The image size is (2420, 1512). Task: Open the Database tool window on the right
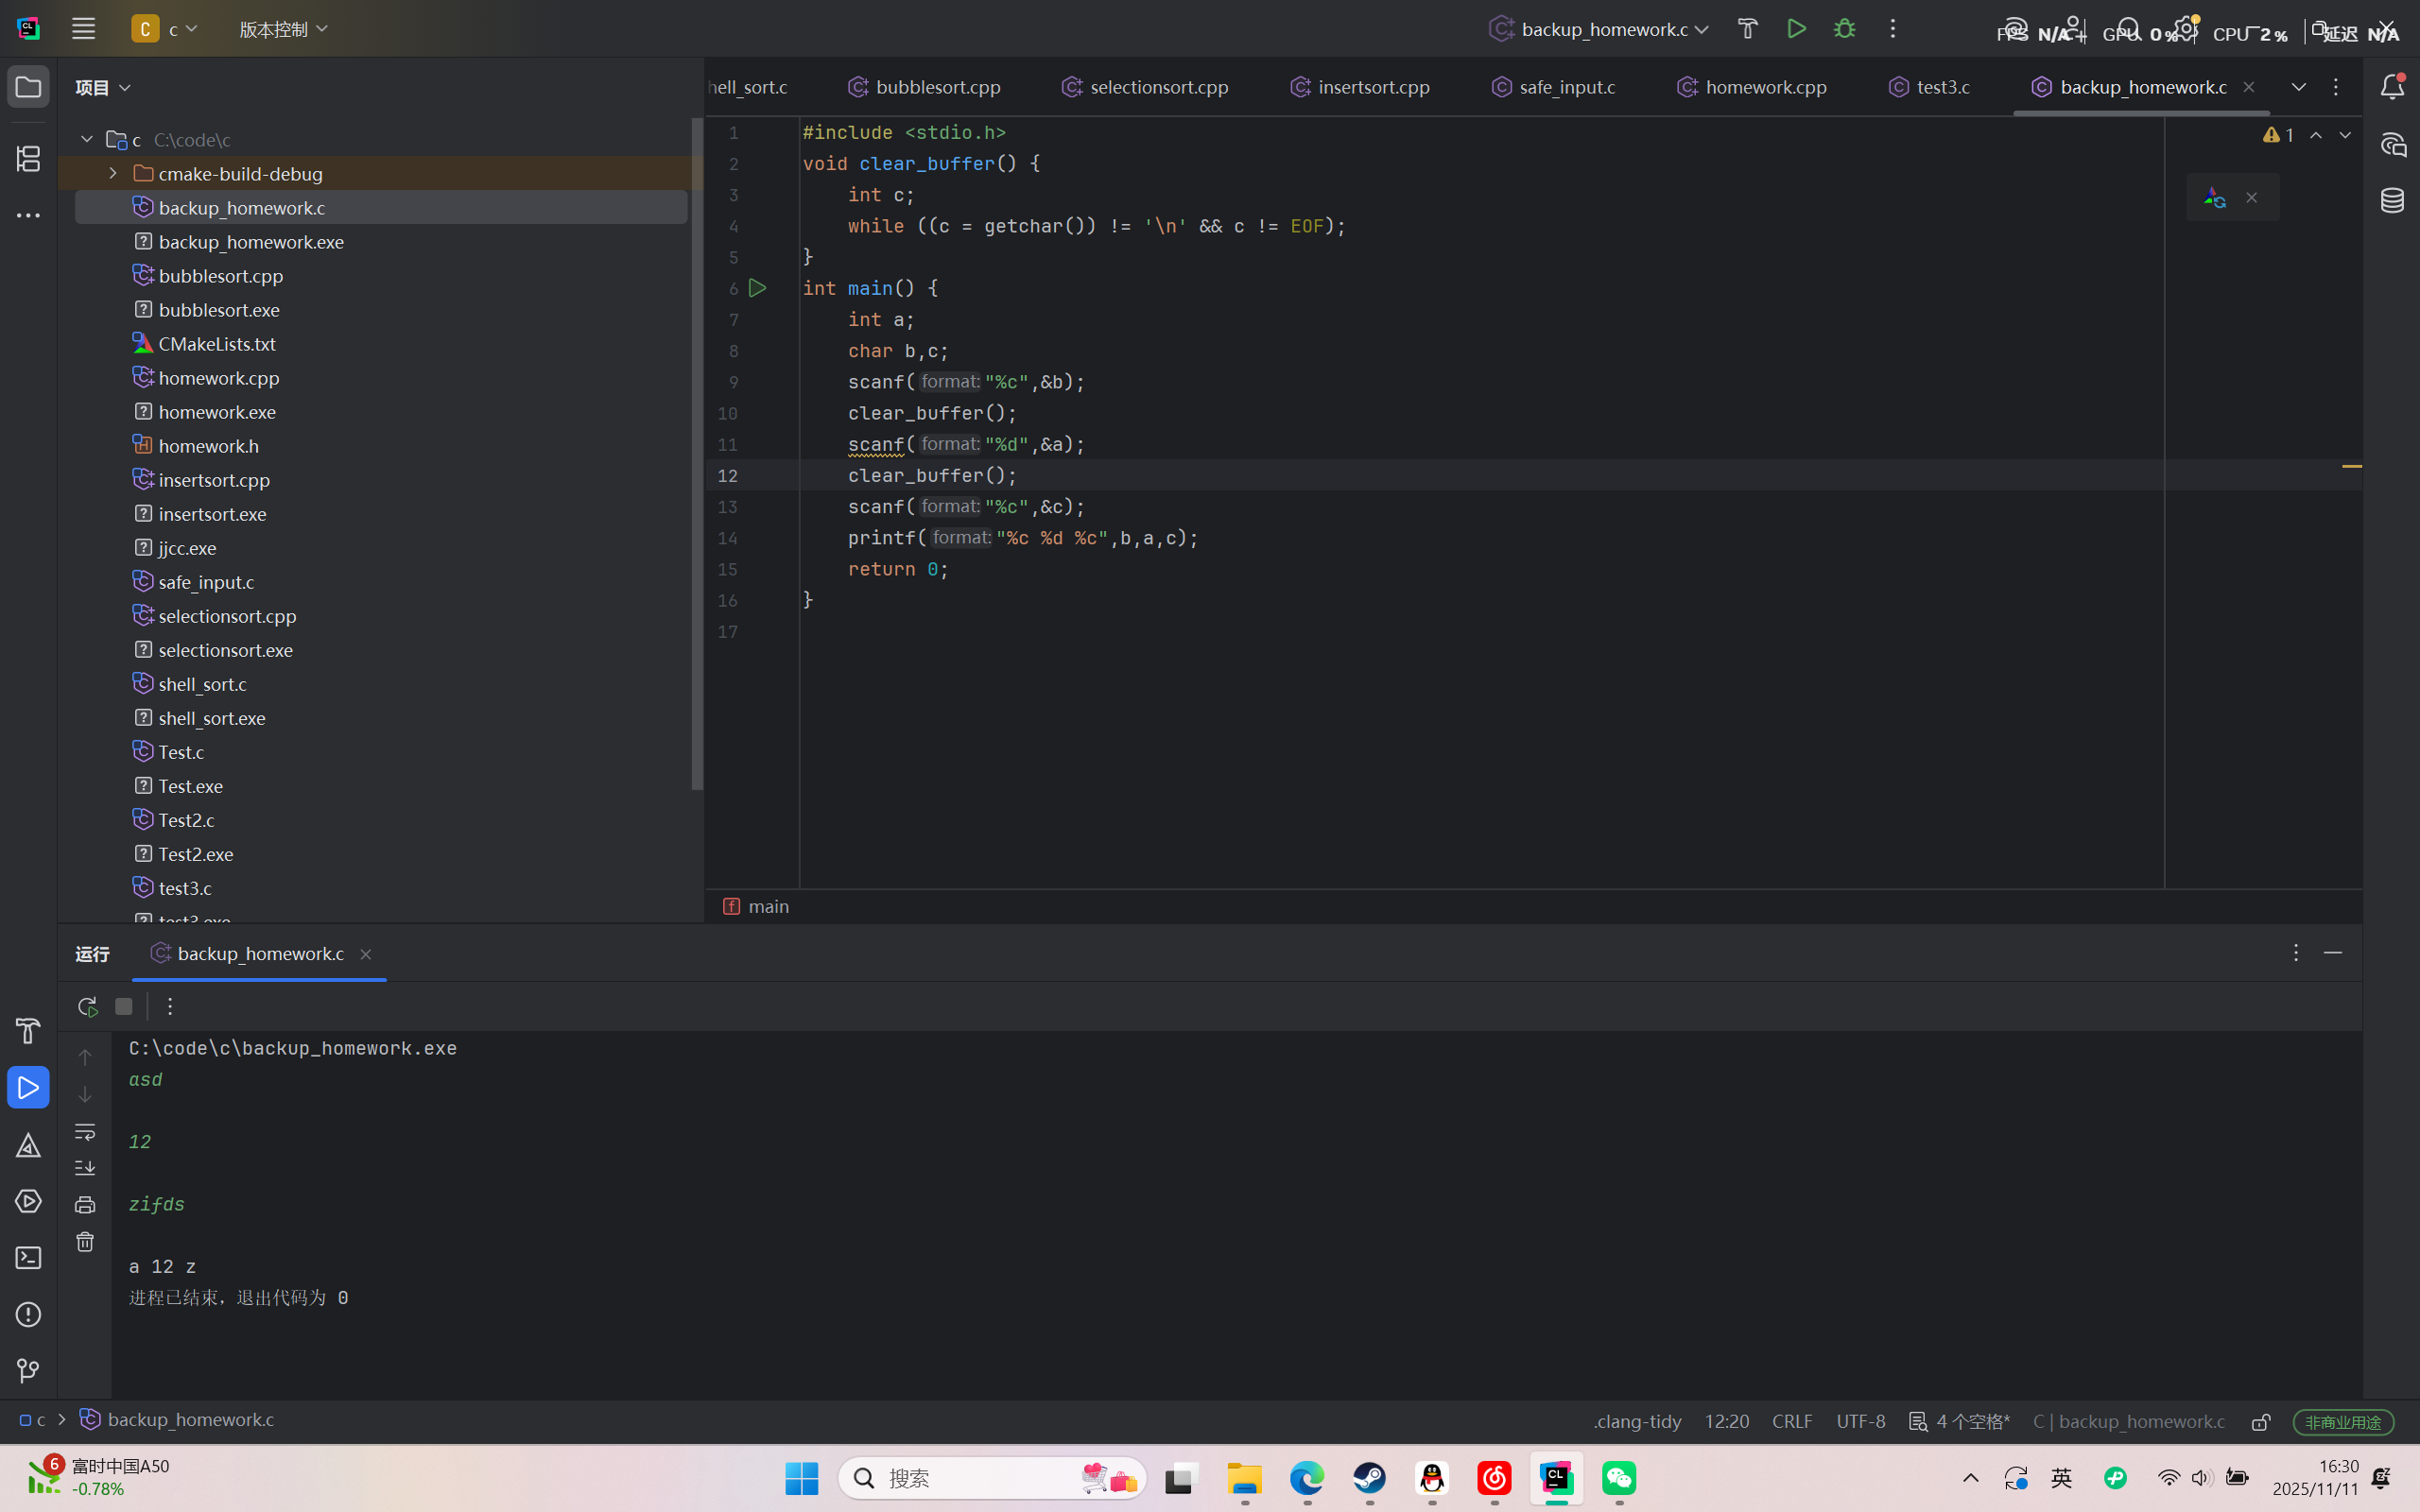pyautogui.click(x=2392, y=200)
